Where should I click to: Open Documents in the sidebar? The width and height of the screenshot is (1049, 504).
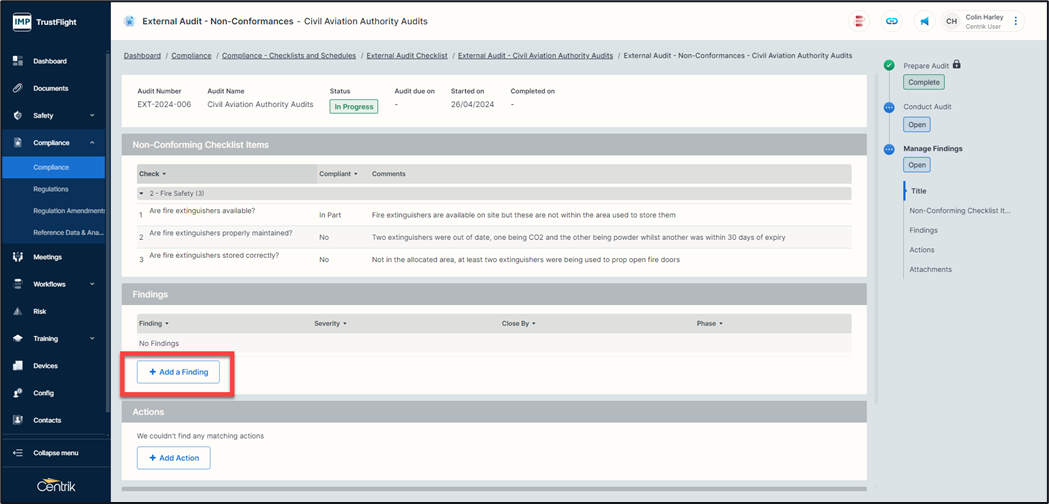(50, 88)
